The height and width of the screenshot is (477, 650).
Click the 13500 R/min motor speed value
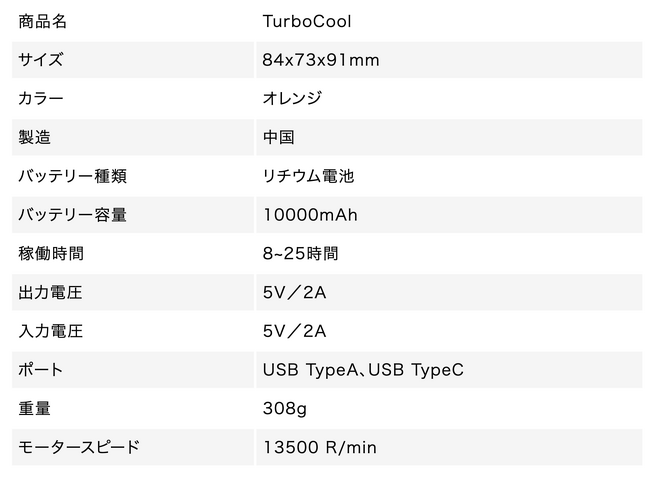[320, 447]
